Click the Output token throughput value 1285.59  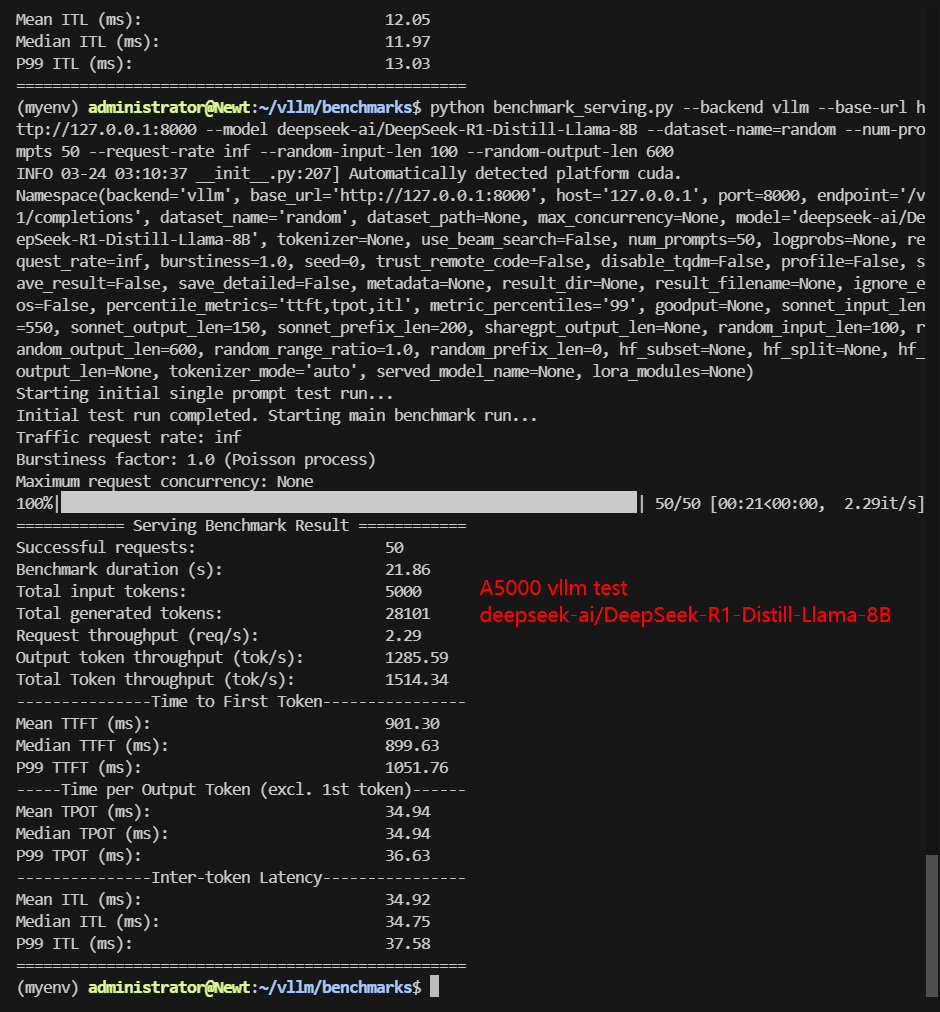(x=416, y=657)
